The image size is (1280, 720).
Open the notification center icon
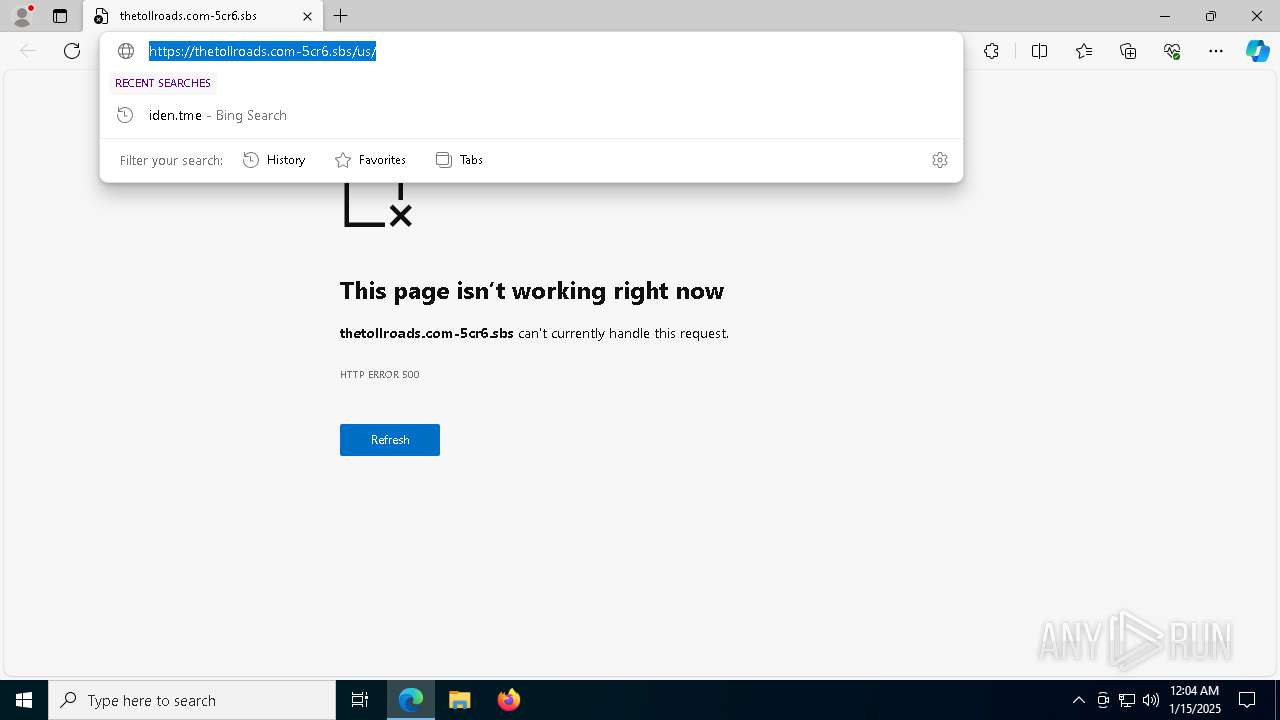coord(1248,700)
